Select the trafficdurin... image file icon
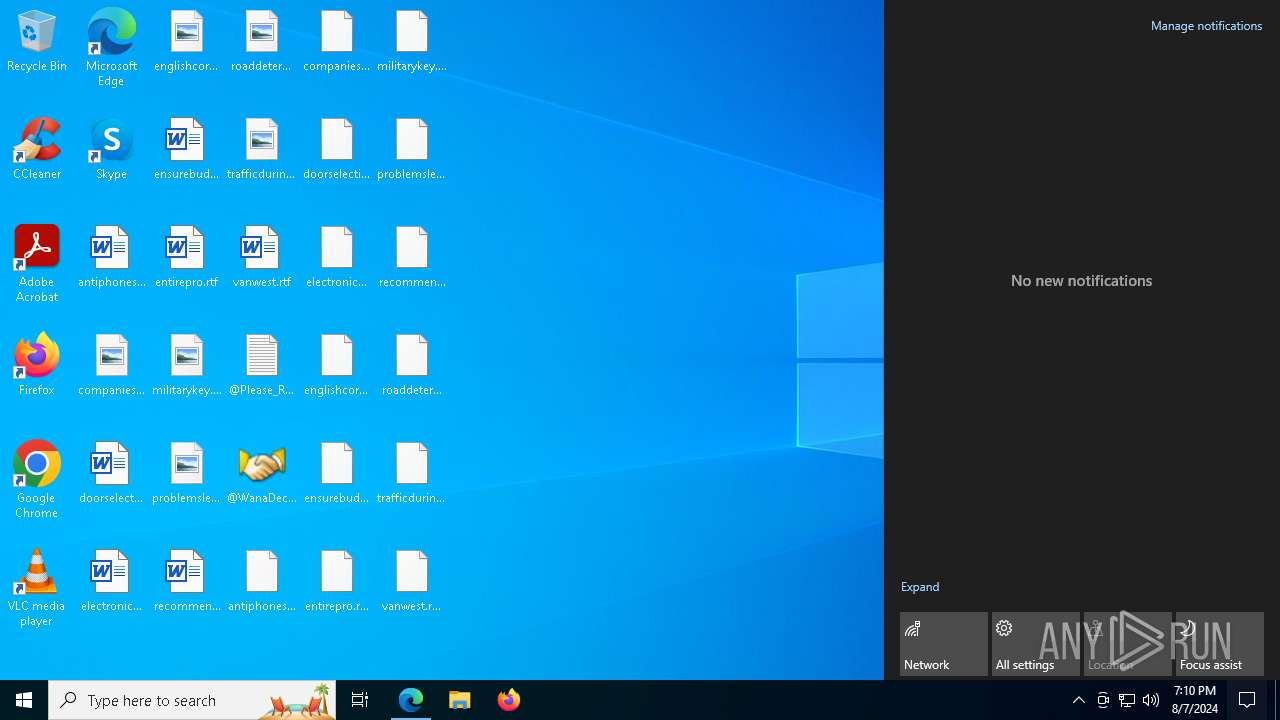Image resolution: width=1280 pixels, height=720 pixels. tap(262, 150)
